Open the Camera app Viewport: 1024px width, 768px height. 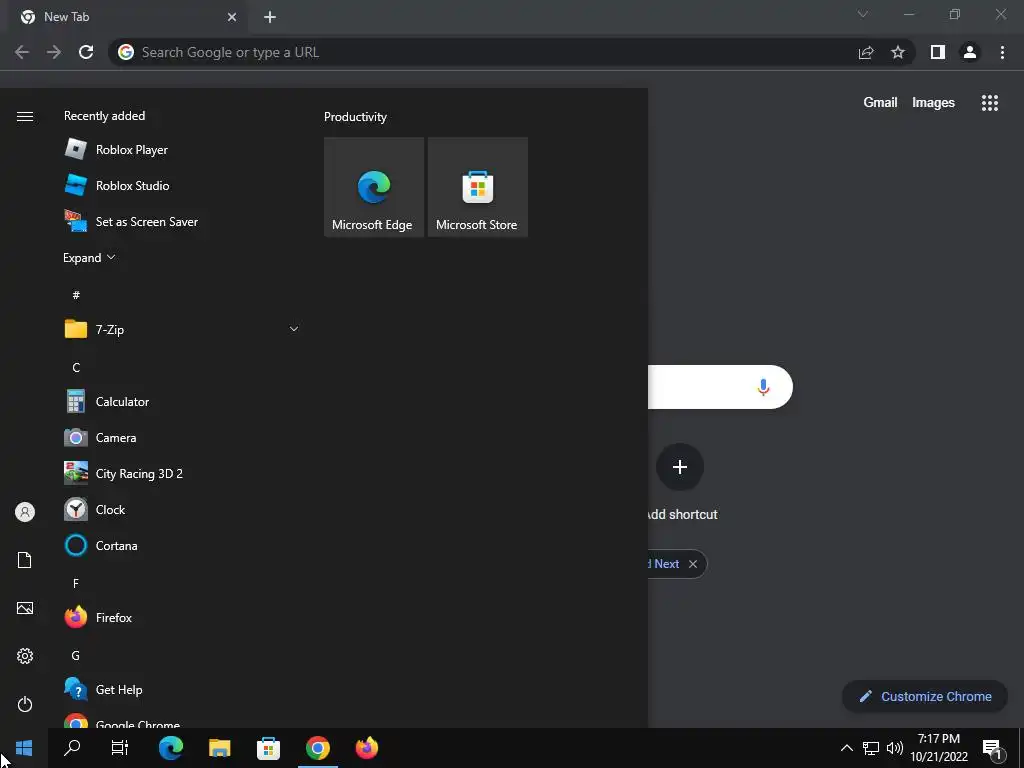click(182, 438)
